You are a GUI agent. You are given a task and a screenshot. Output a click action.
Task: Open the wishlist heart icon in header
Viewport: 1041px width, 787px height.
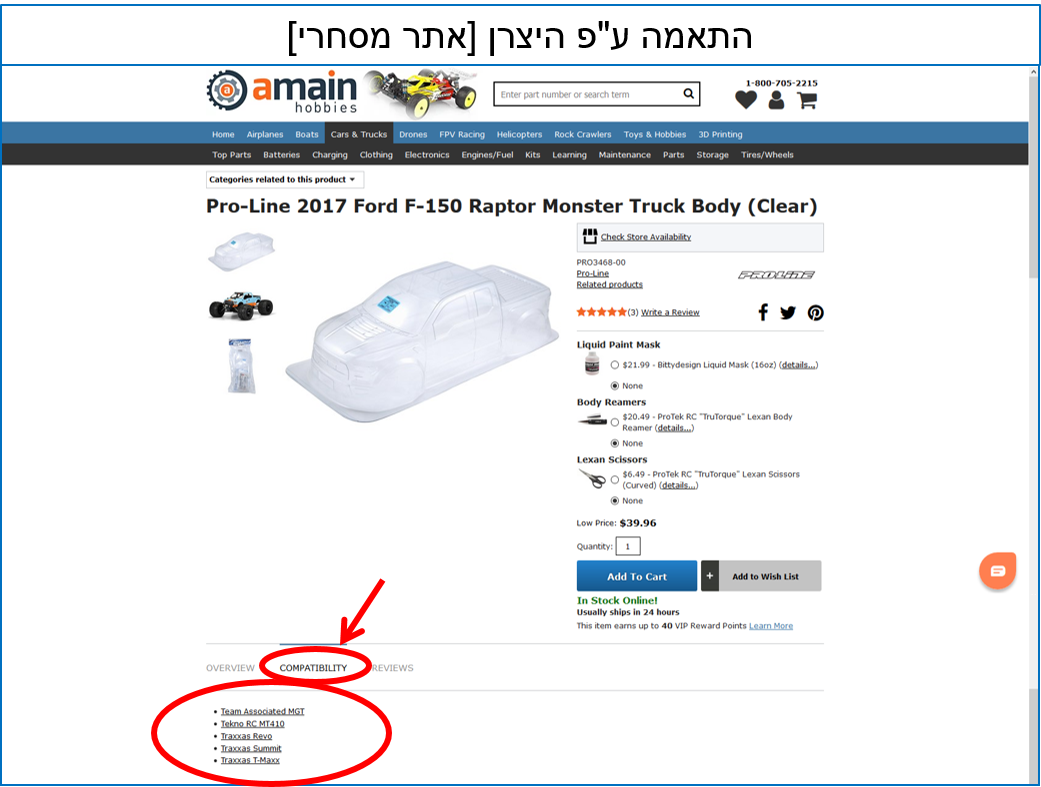pos(746,100)
